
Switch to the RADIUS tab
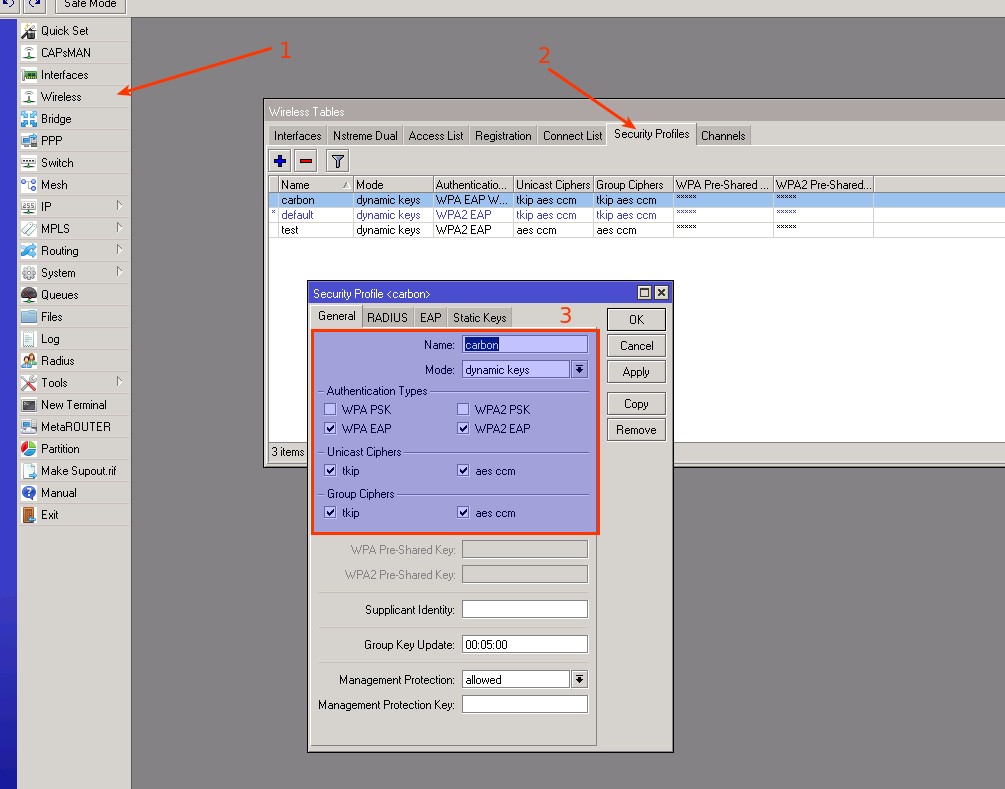387,318
